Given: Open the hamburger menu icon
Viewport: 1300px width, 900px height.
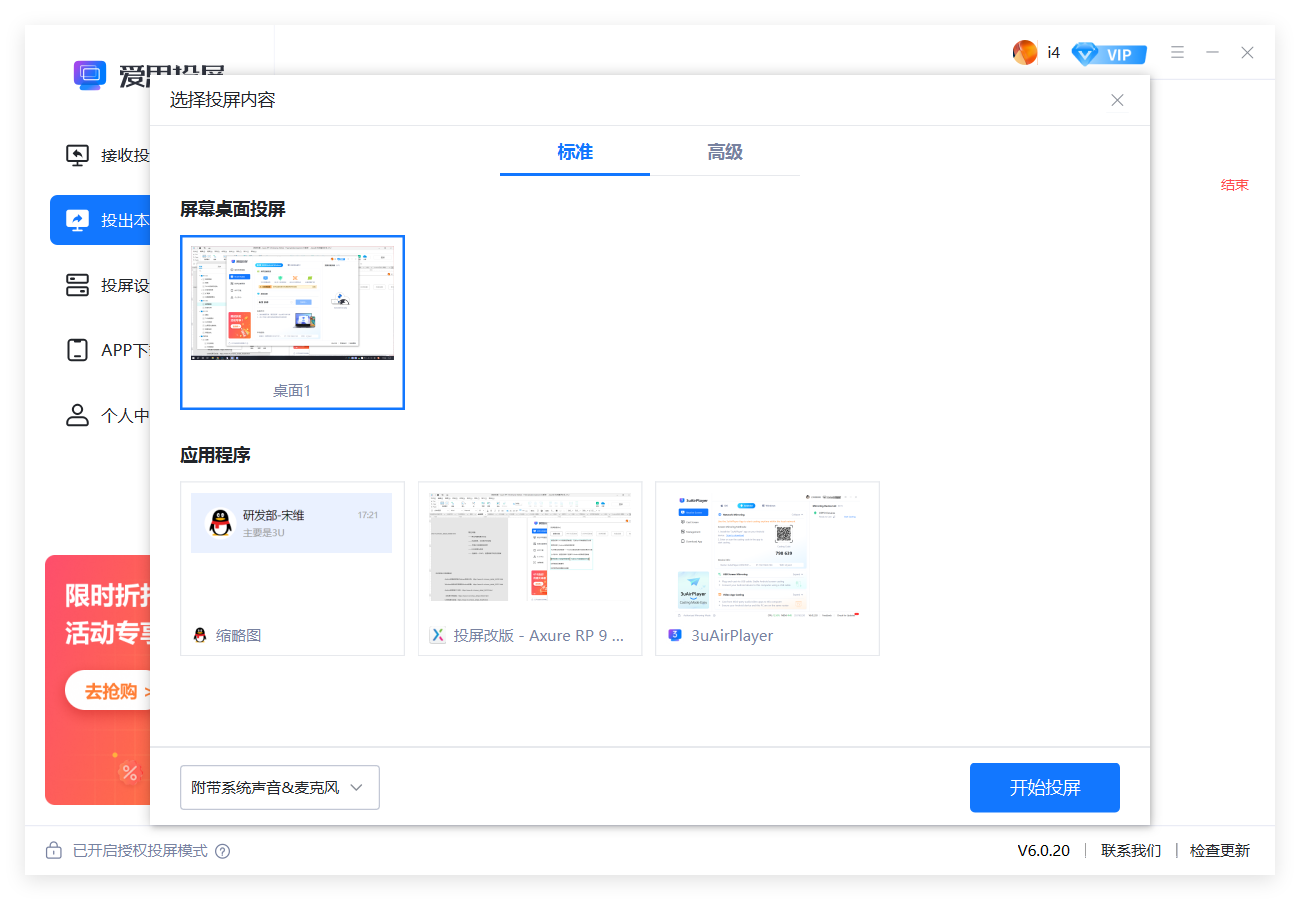Looking at the screenshot, I should [1177, 52].
